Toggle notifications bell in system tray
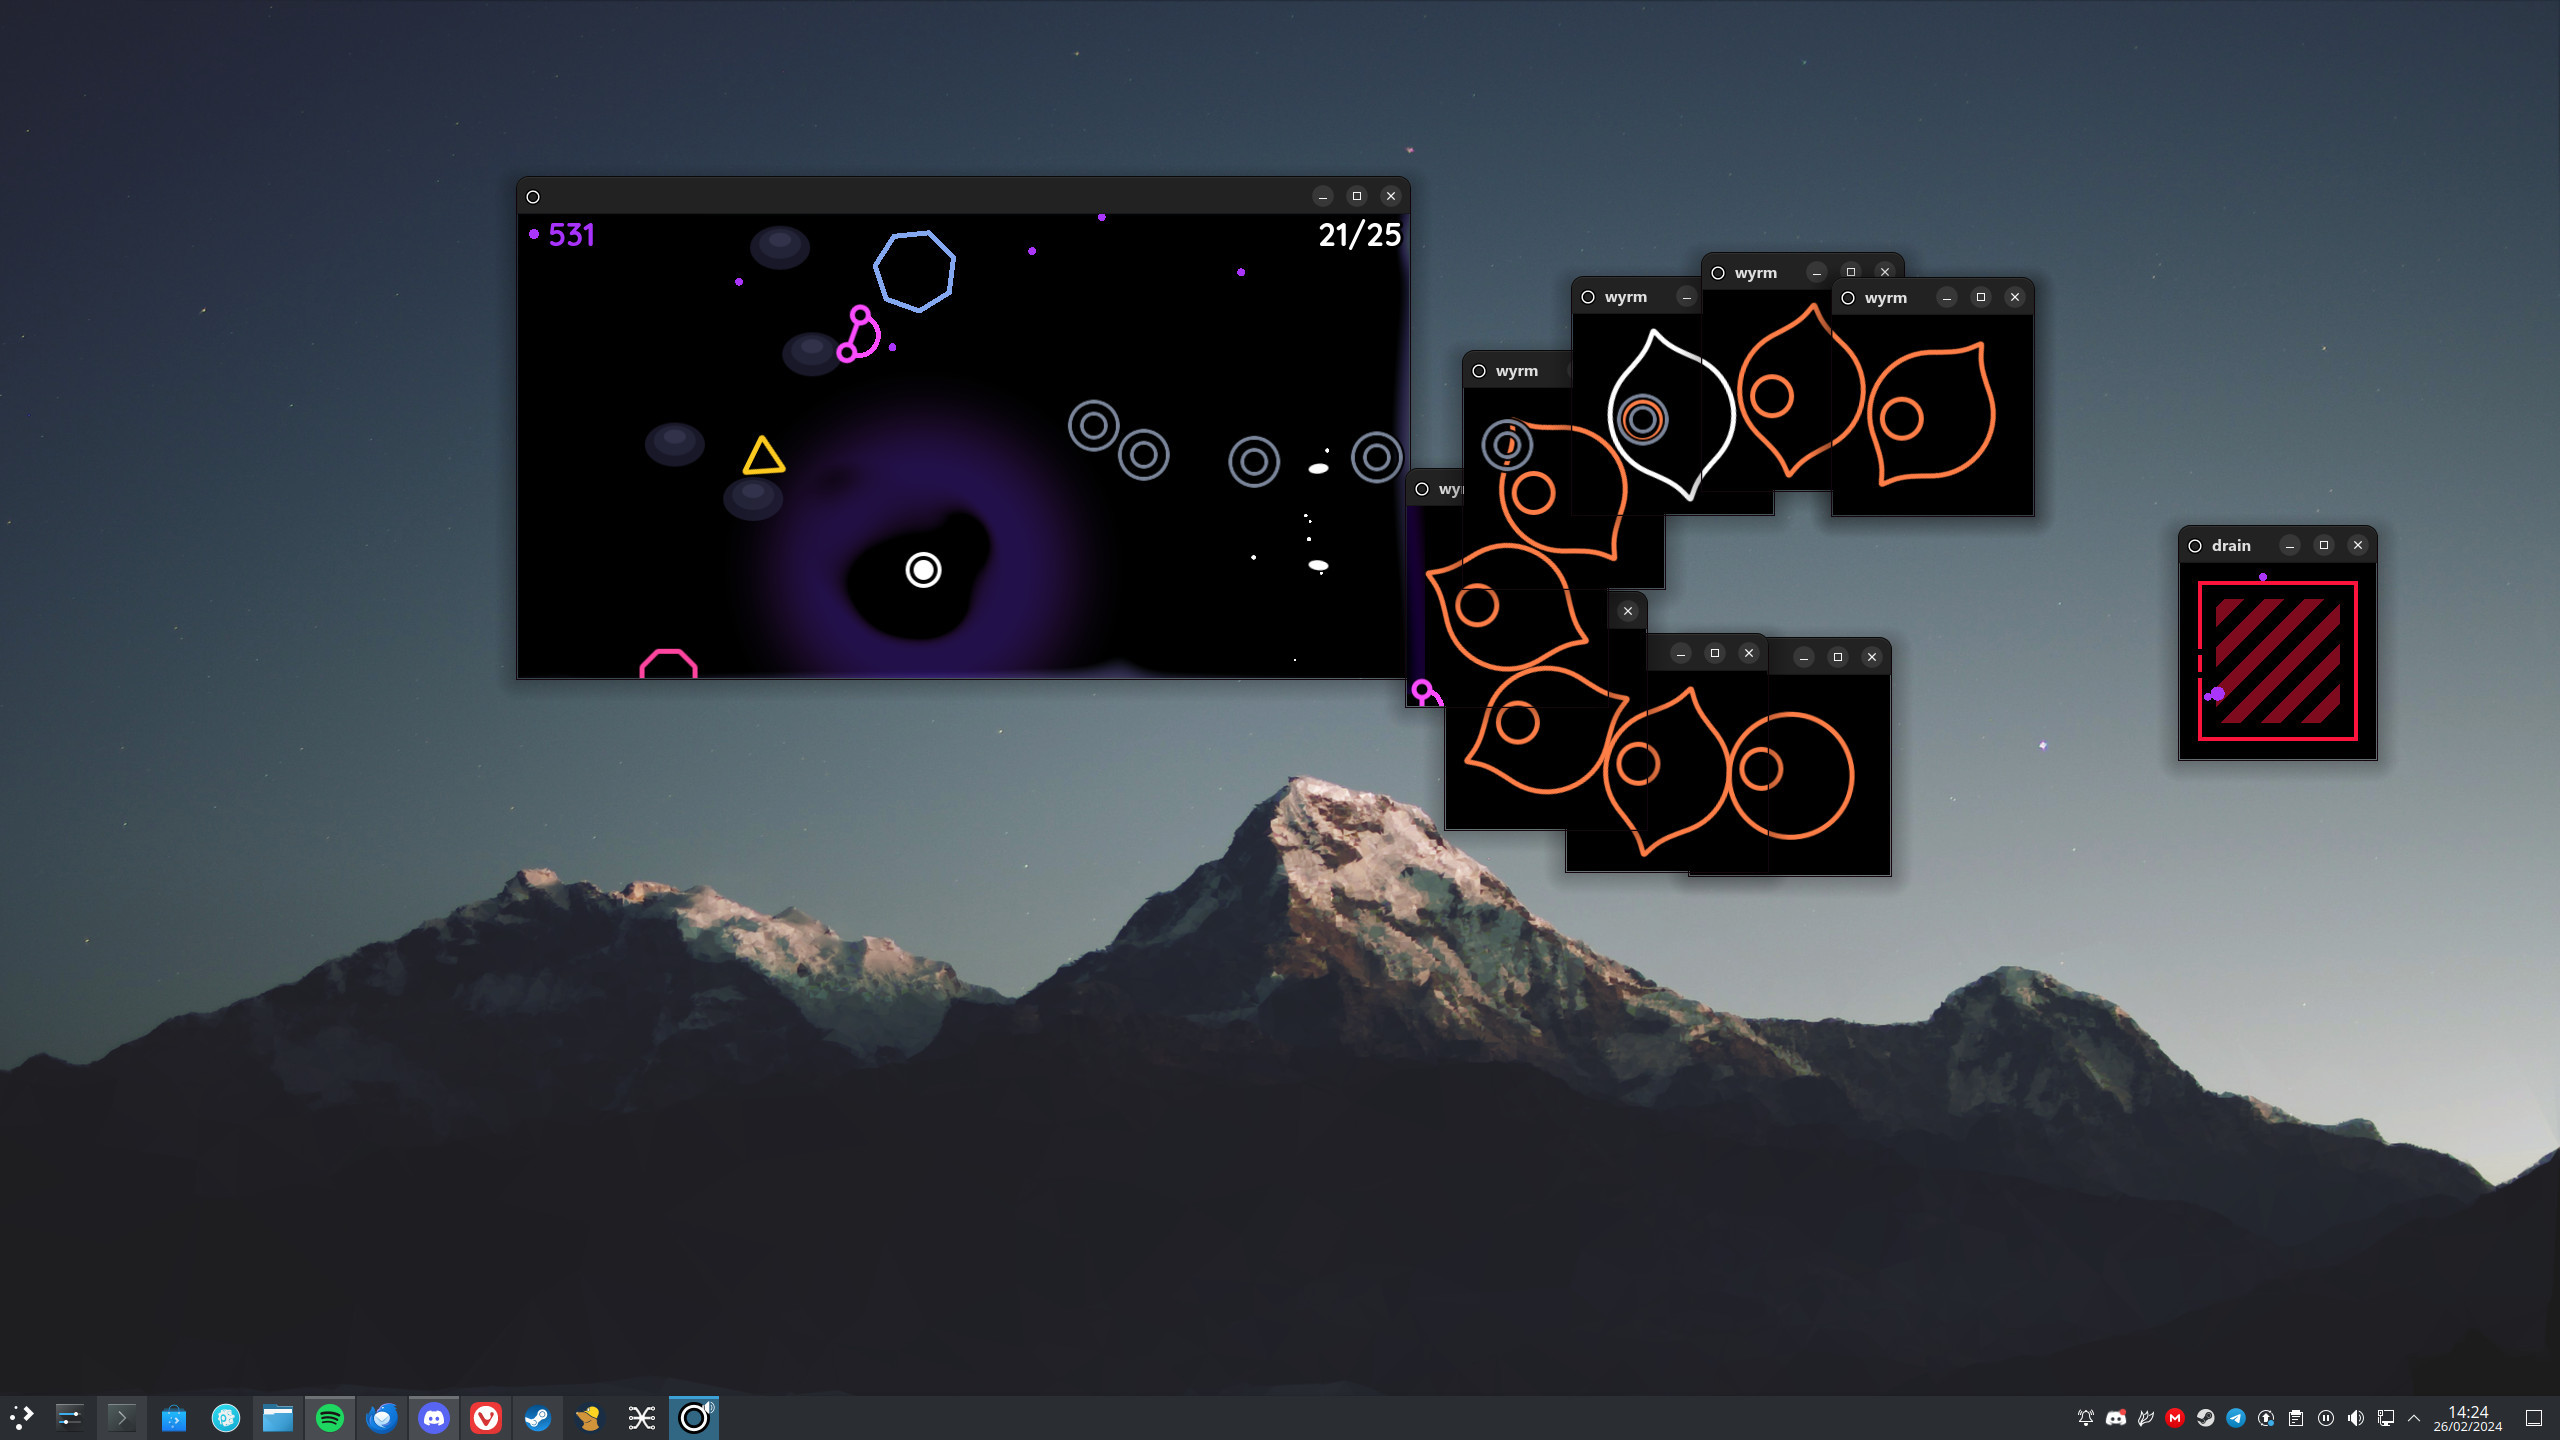Screen dimensions: 2560x1440 [2085, 1418]
